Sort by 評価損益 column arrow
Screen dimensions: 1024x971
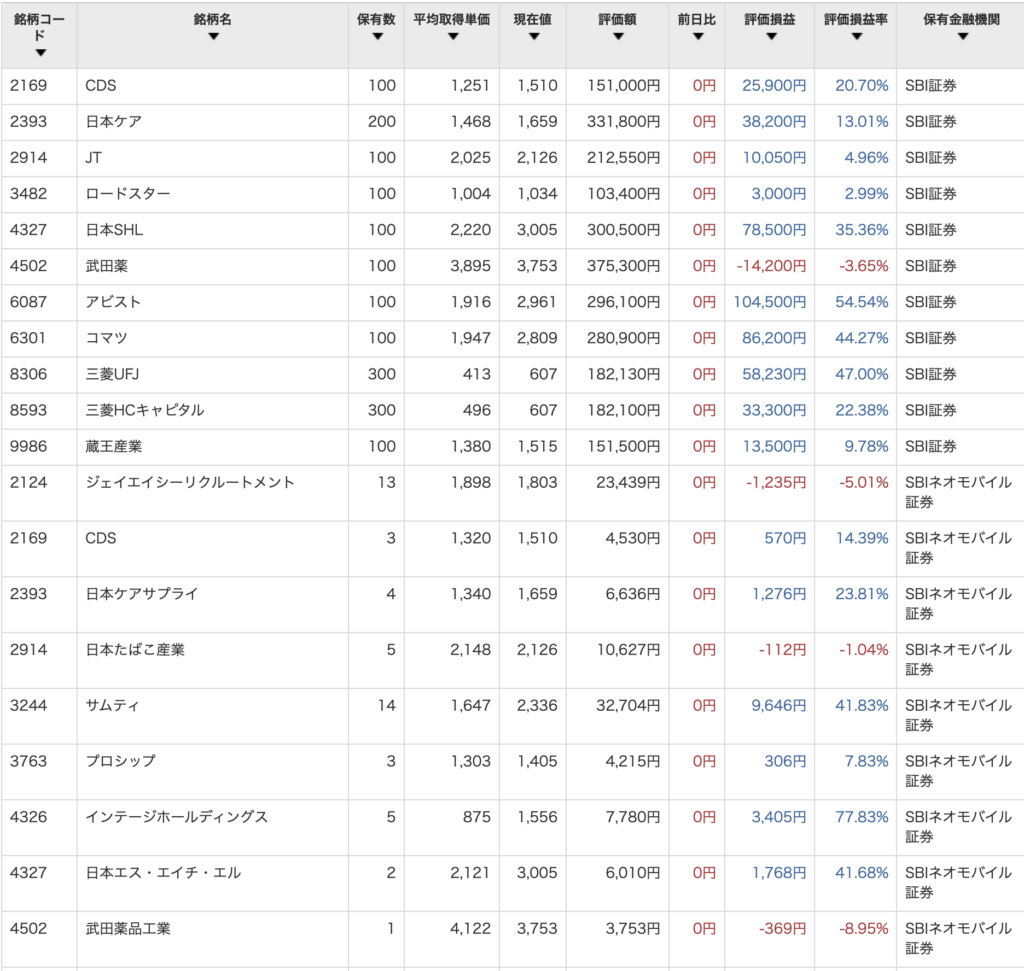point(771,37)
